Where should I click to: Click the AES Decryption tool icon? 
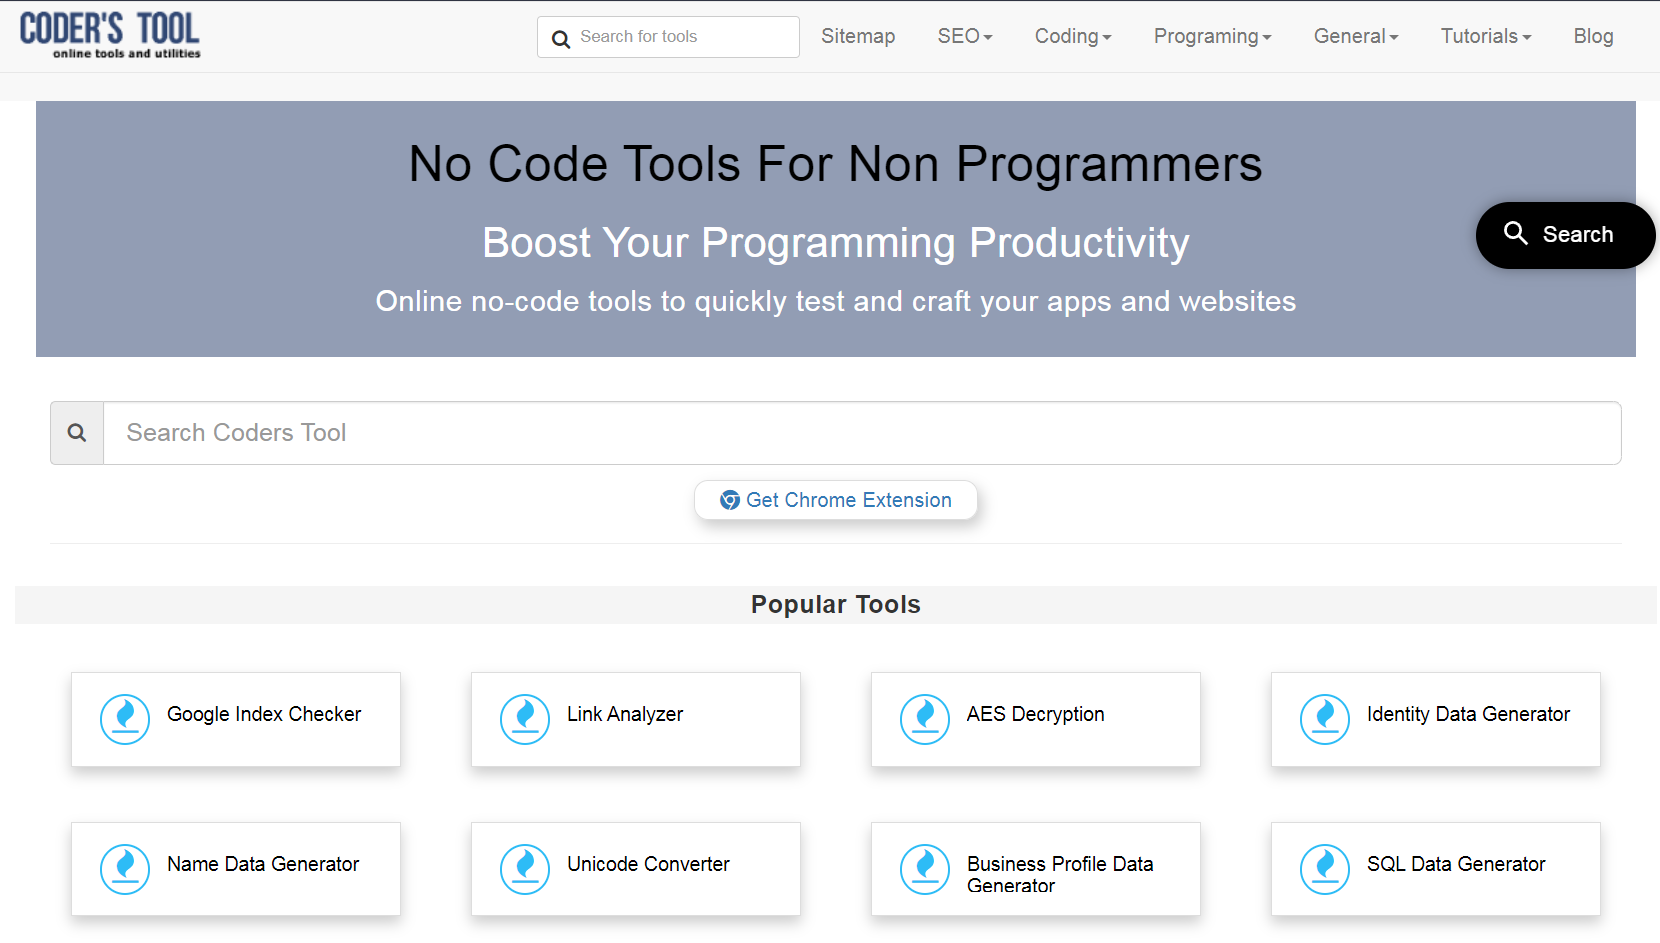click(925, 719)
